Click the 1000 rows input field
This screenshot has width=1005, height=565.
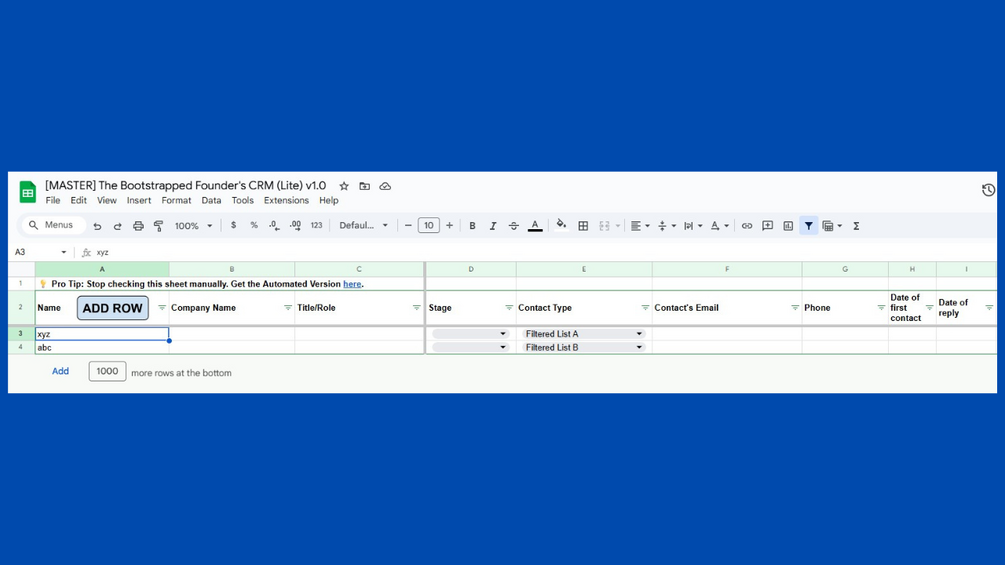pos(107,372)
